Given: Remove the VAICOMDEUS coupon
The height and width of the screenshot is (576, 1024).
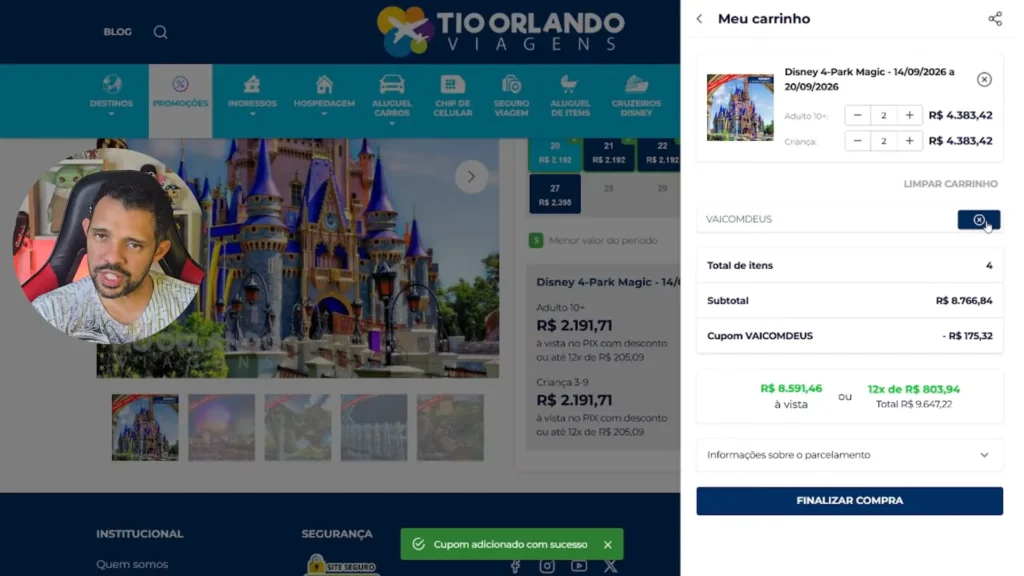Looking at the screenshot, I should 979,220.
